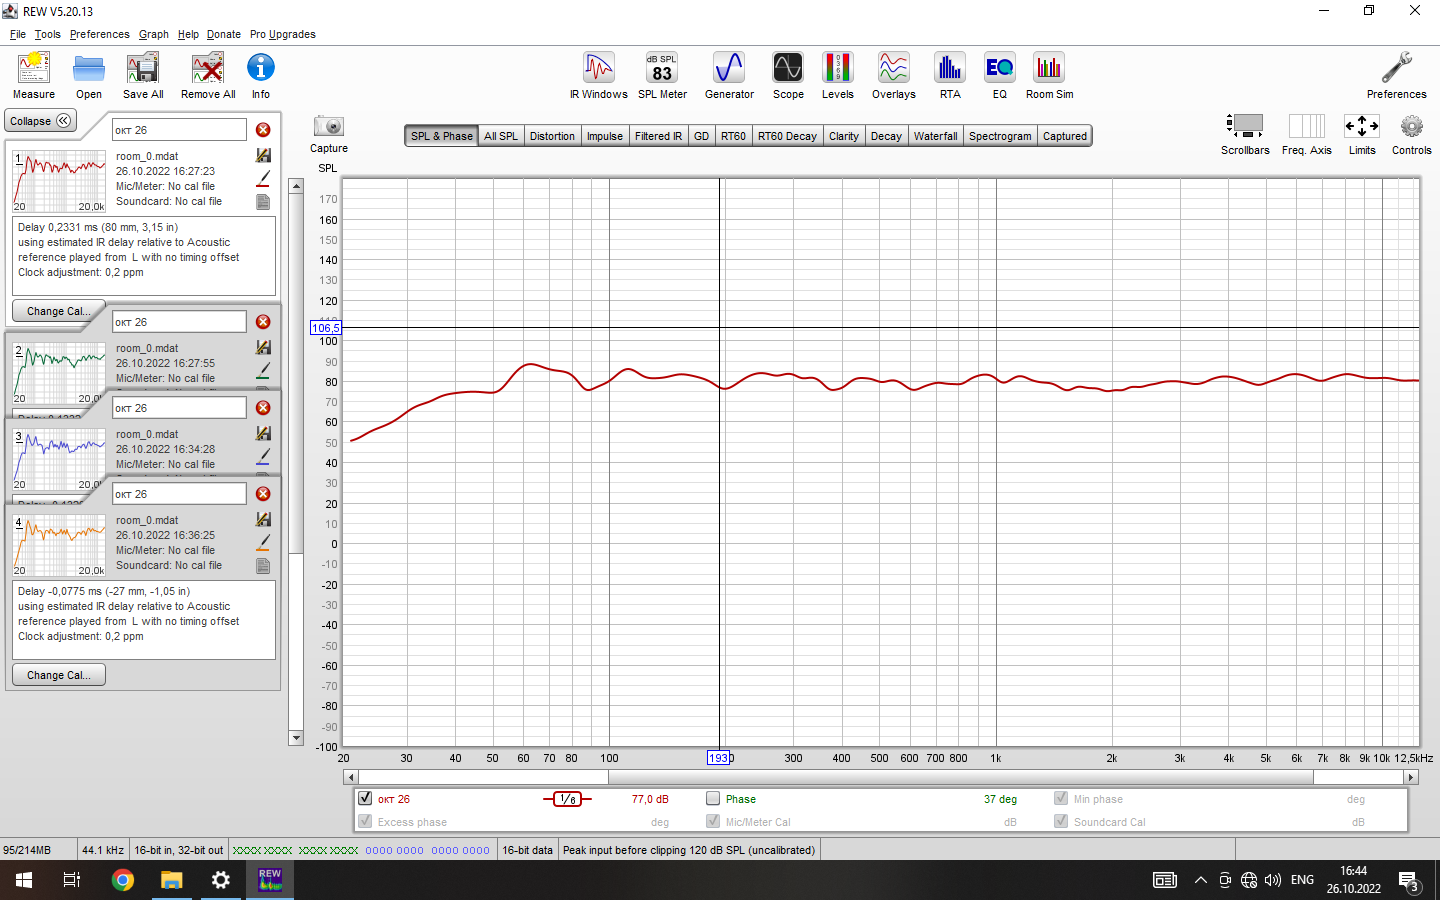
Task: Click Change Cal... for measurement 1
Action: click(x=59, y=311)
